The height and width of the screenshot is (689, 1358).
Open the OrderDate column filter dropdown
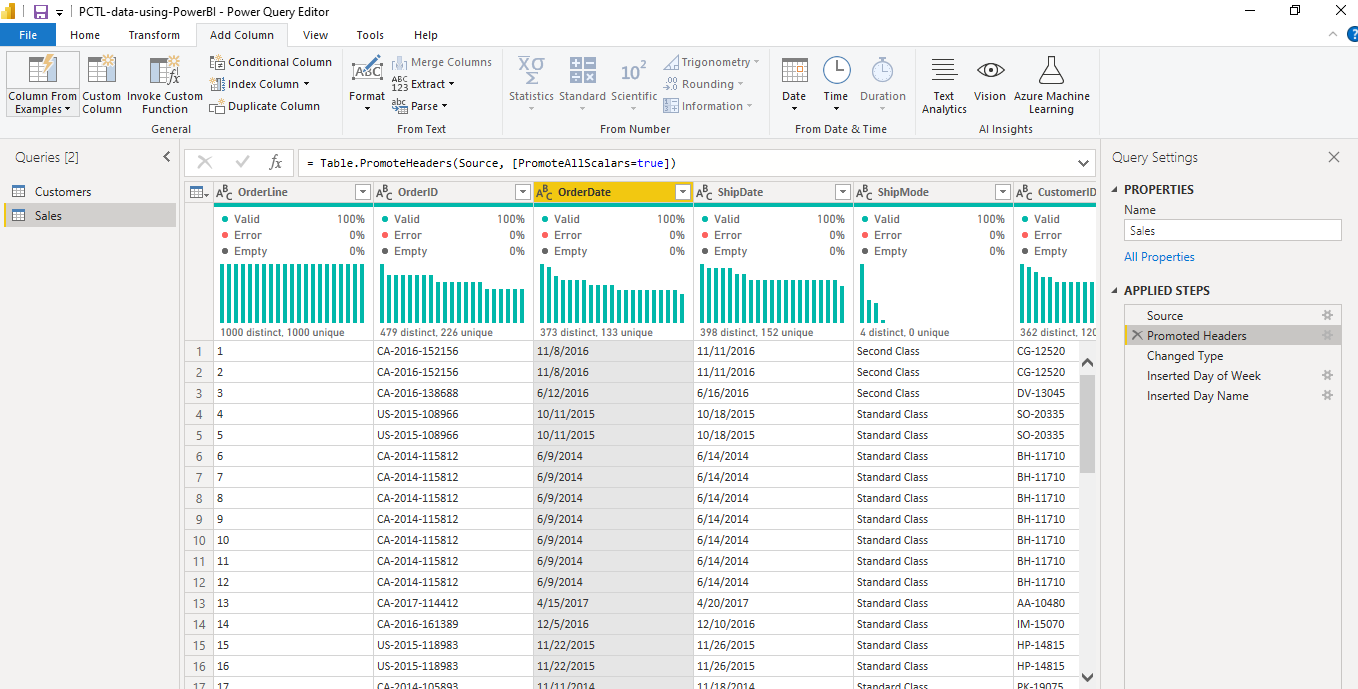(683, 192)
